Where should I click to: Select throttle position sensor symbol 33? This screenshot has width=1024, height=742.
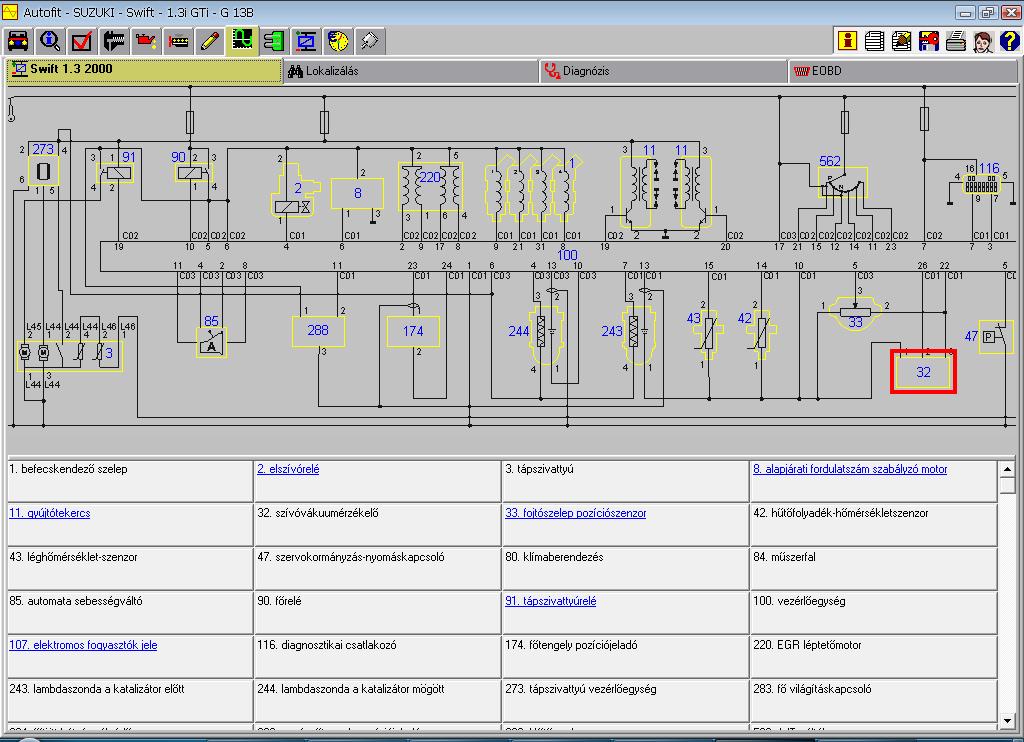(x=855, y=314)
